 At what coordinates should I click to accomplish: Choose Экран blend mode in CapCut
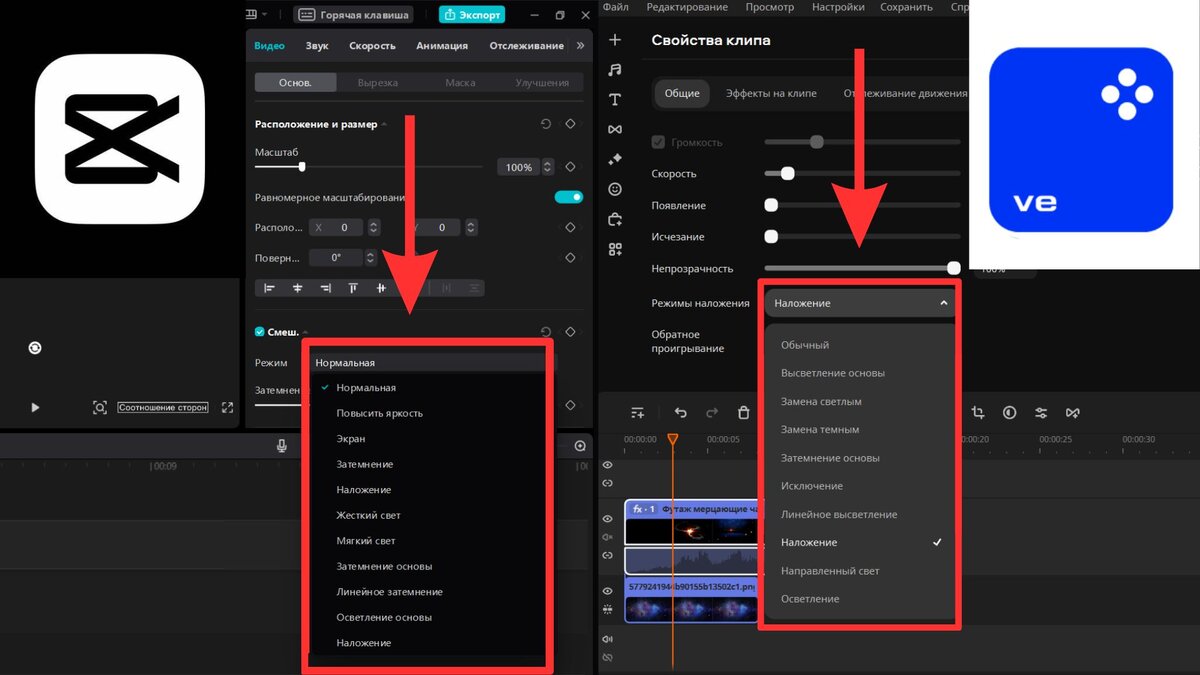tap(351, 439)
